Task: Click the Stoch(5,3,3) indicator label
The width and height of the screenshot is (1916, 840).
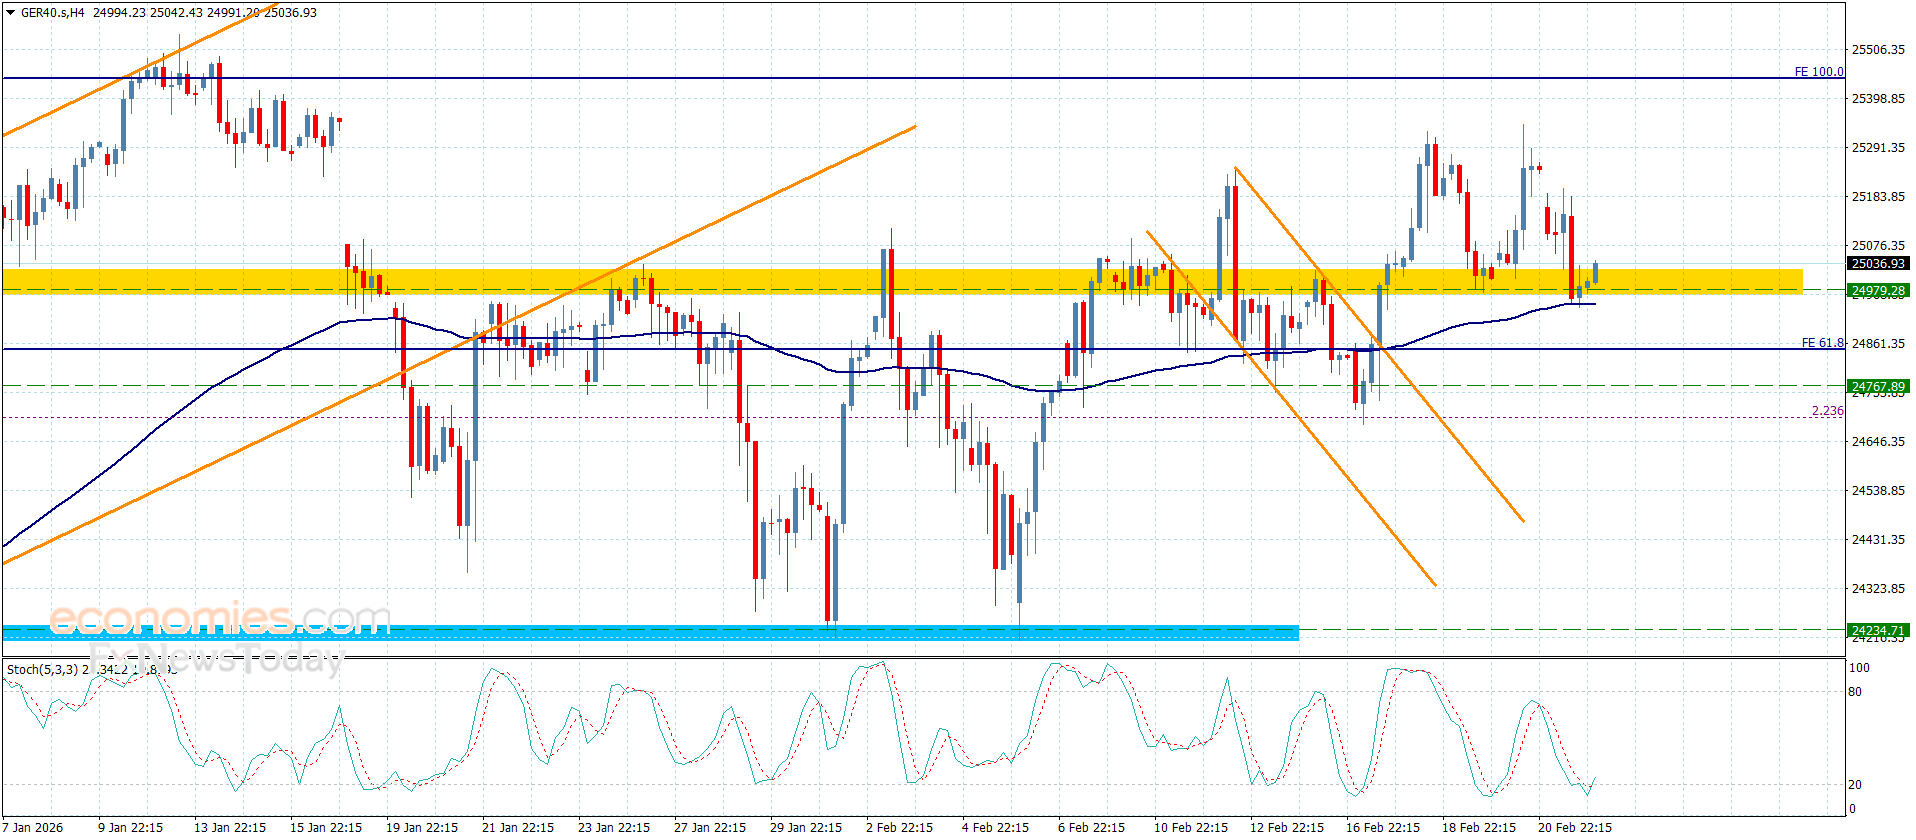Action: 44,669
